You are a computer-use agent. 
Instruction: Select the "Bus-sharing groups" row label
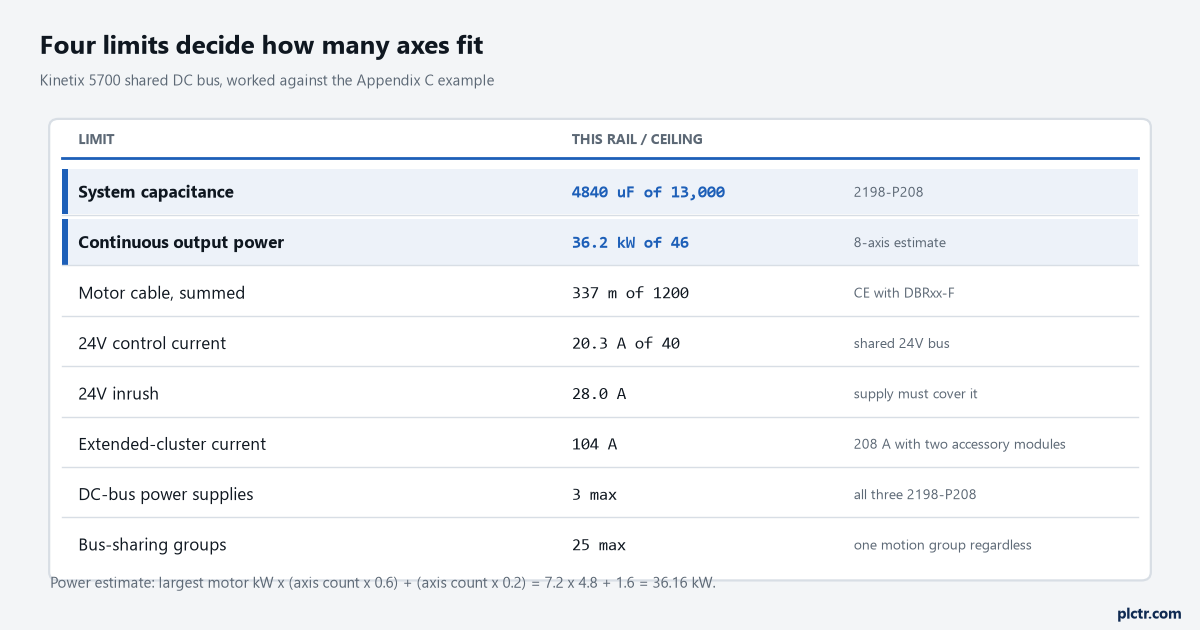point(152,545)
